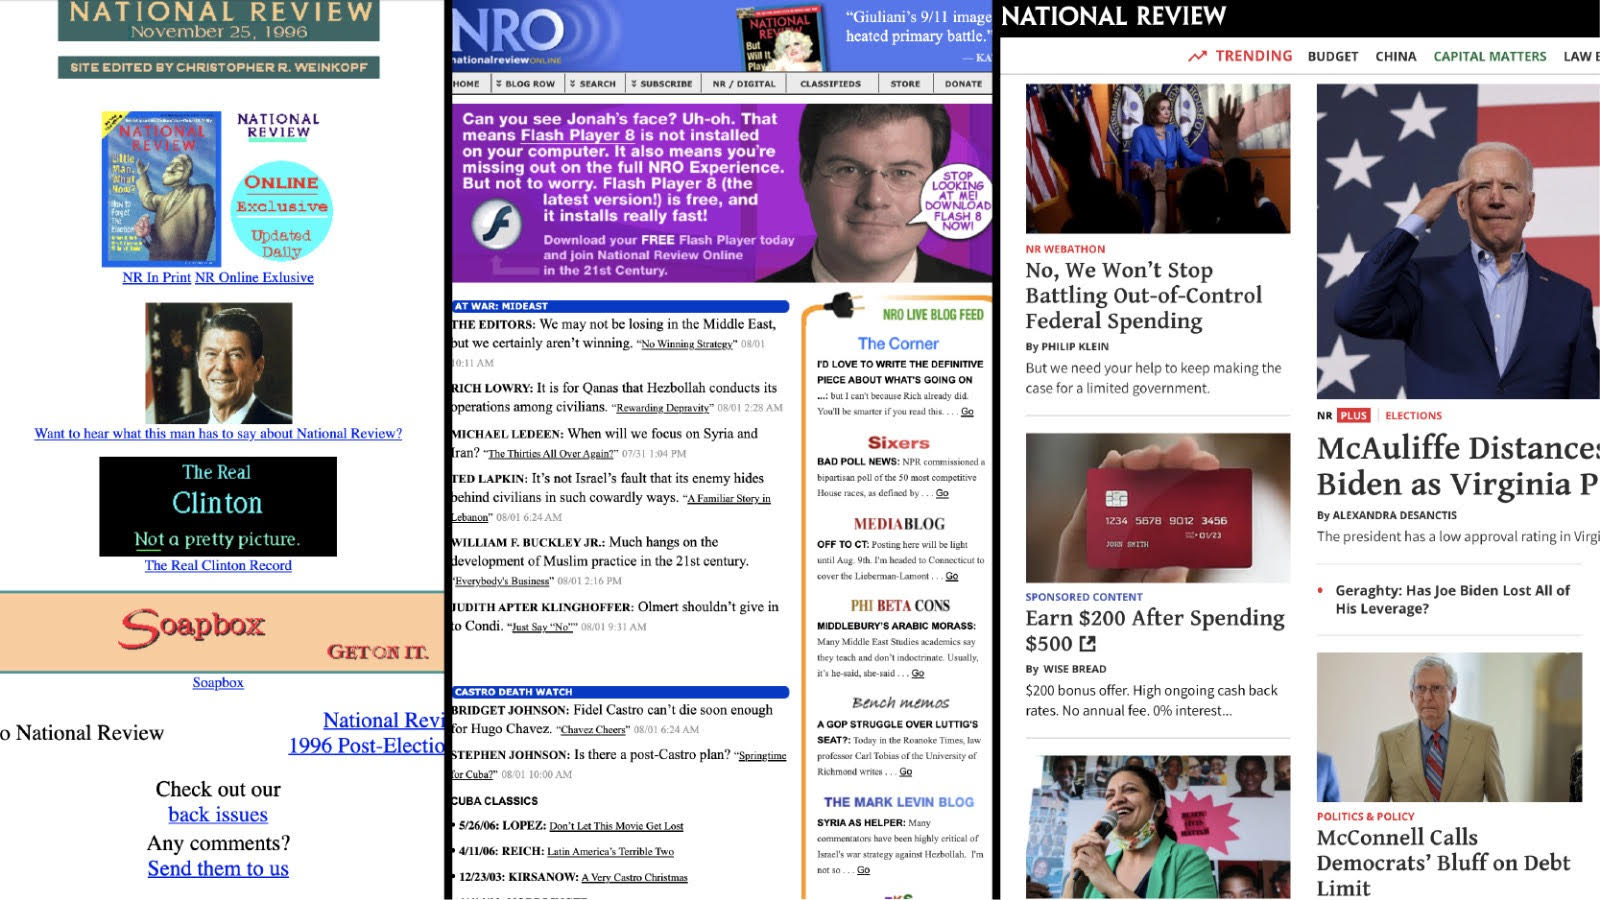This screenshot has height=900, width=1600.
Task: Select the Classifieds menu item
Action: tap(830, 84)
